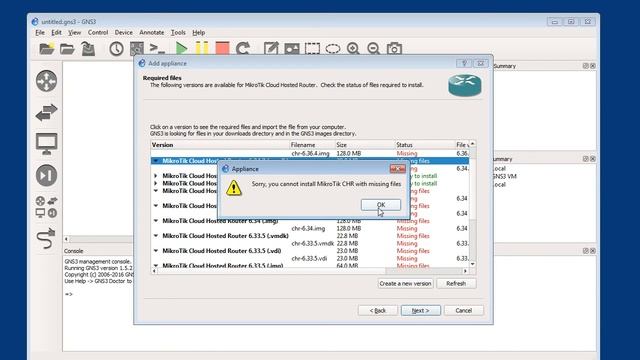Click the Add appliance help question icon
The image size is (640, 360).
point(464,63)
